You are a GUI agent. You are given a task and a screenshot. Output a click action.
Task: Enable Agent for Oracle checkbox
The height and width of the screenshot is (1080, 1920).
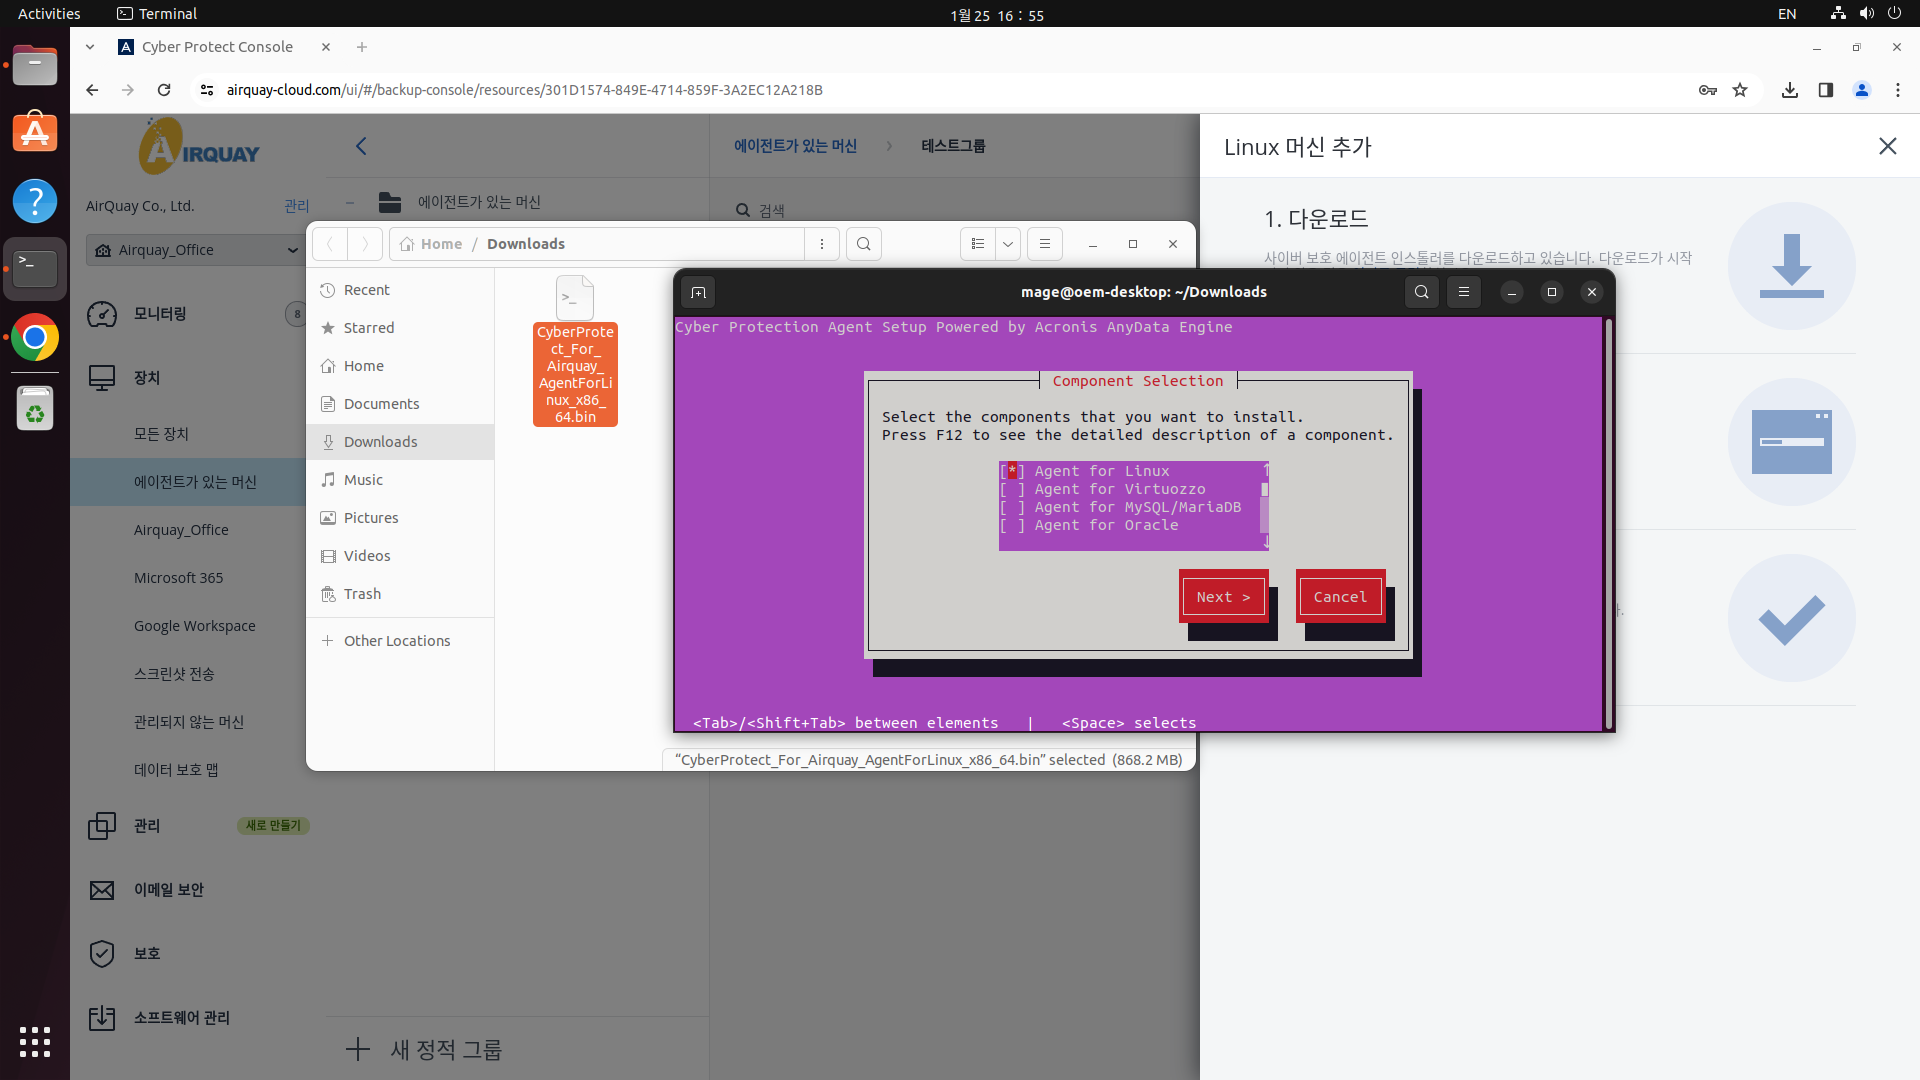coord(1012,525)
